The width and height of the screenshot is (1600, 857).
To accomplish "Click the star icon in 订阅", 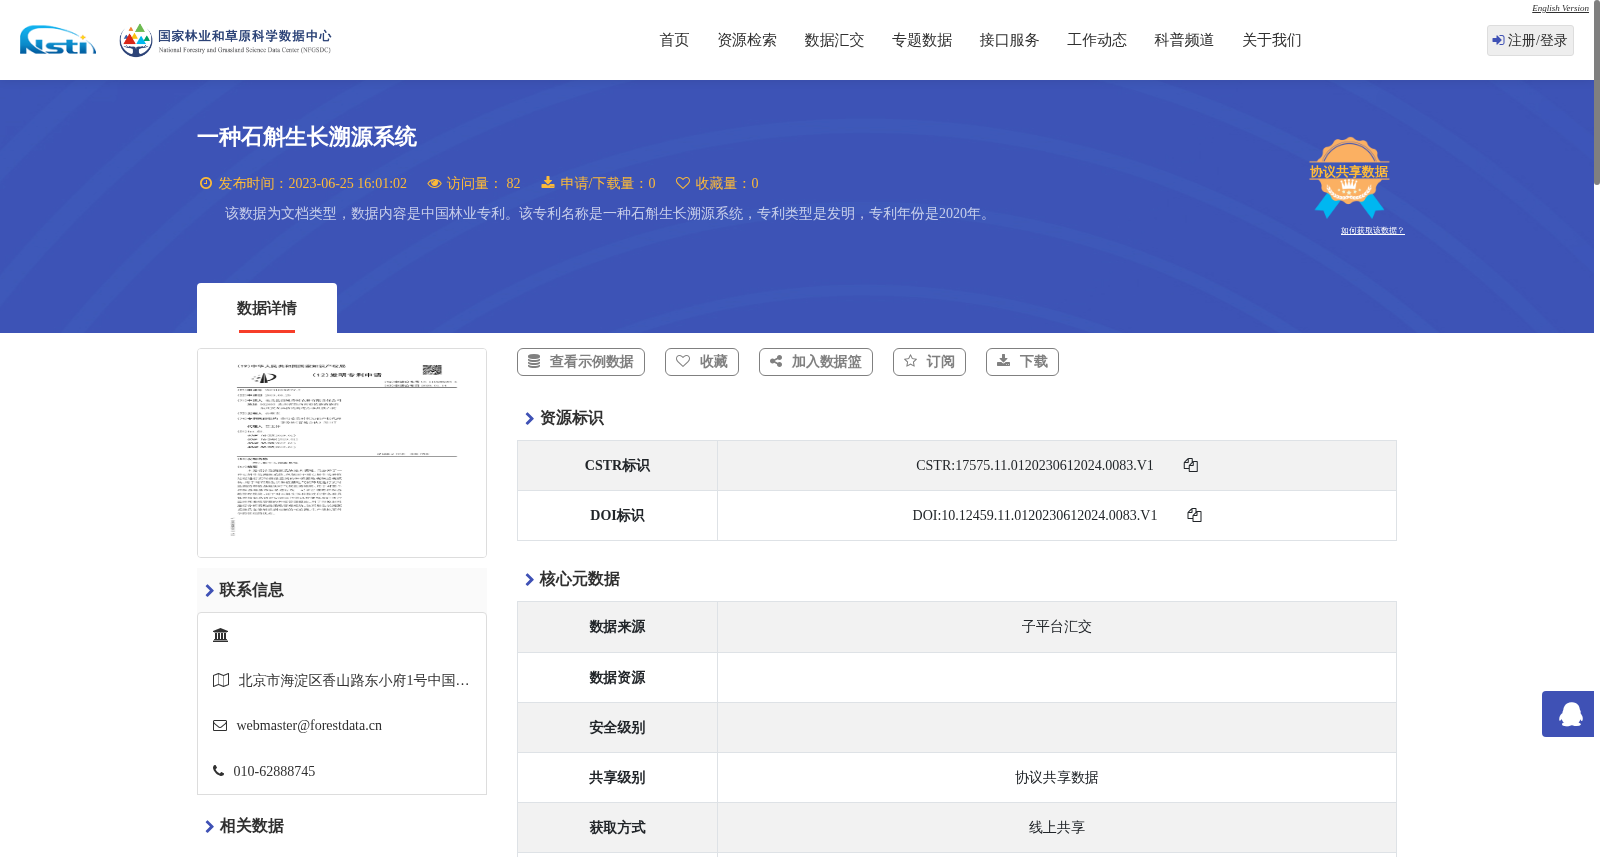I will coord(910,361).
